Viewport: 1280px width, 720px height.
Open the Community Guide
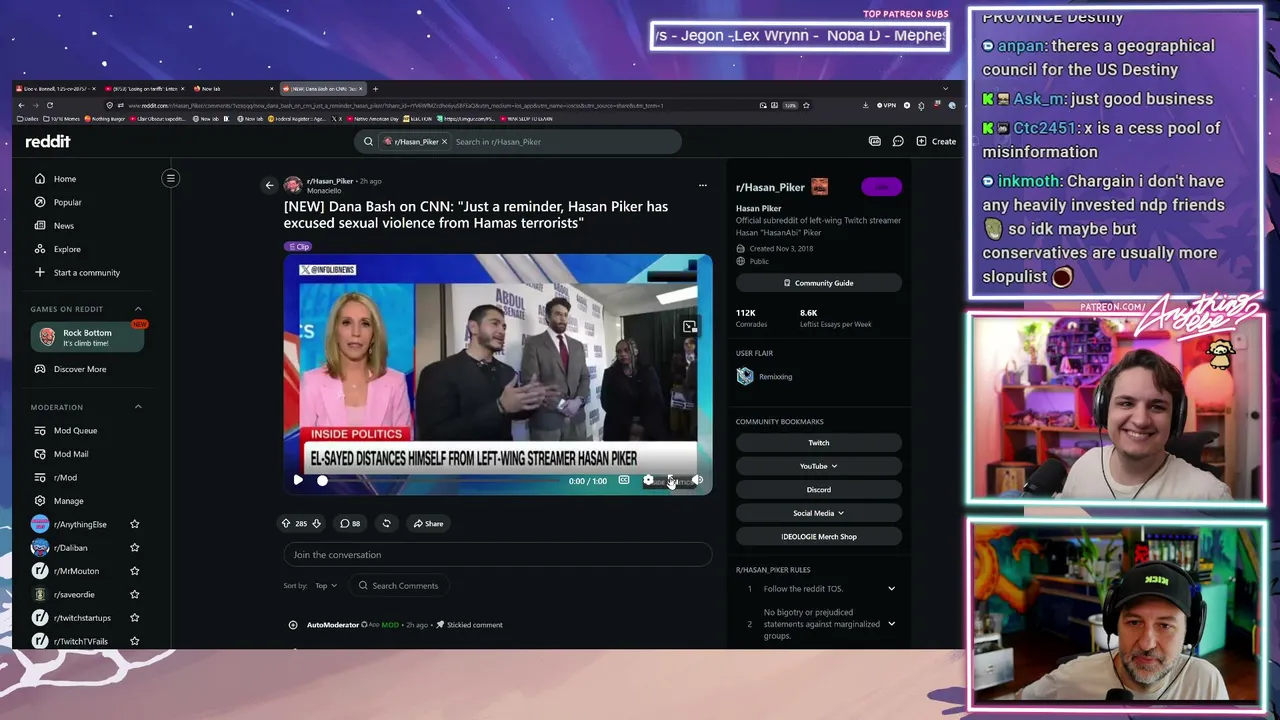(819, 283)
